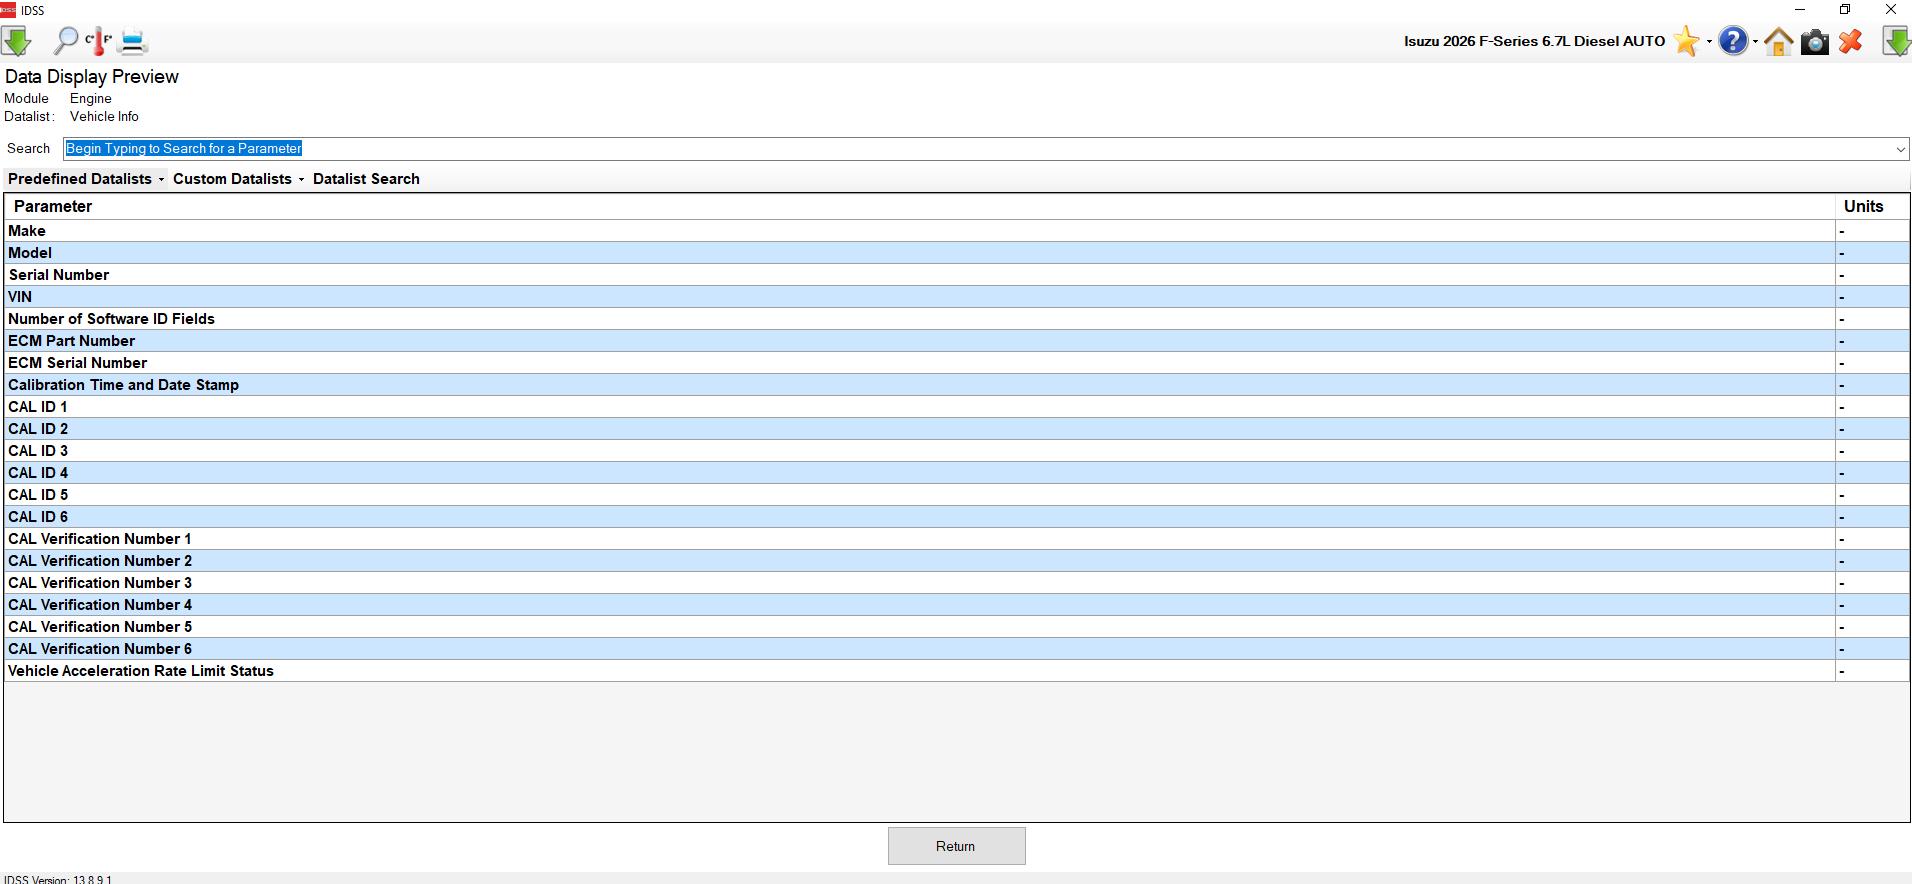The width and height of the screenshot is (1912, 884).
Task: Go to home screen via house icon
Action: click(1778, 41)
